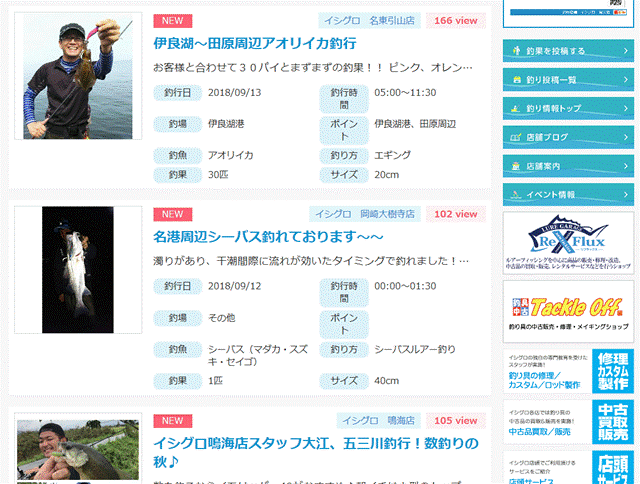640x484 pixels.
Task: Open the bass fish photo of staff 大江
Action: click(78, 449)
